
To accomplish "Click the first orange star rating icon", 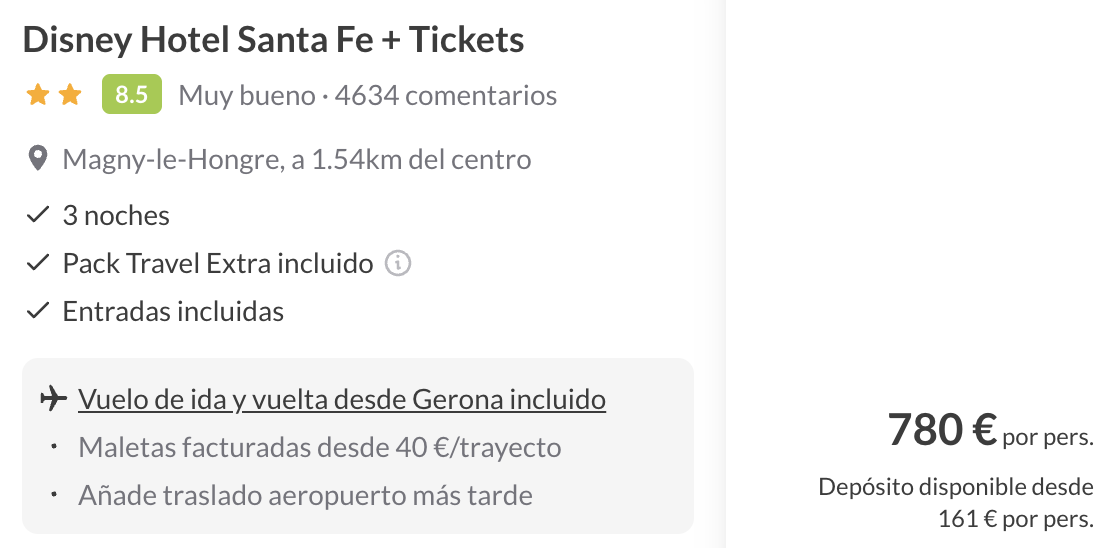I will pyautogui.click(x=37, y=95).
